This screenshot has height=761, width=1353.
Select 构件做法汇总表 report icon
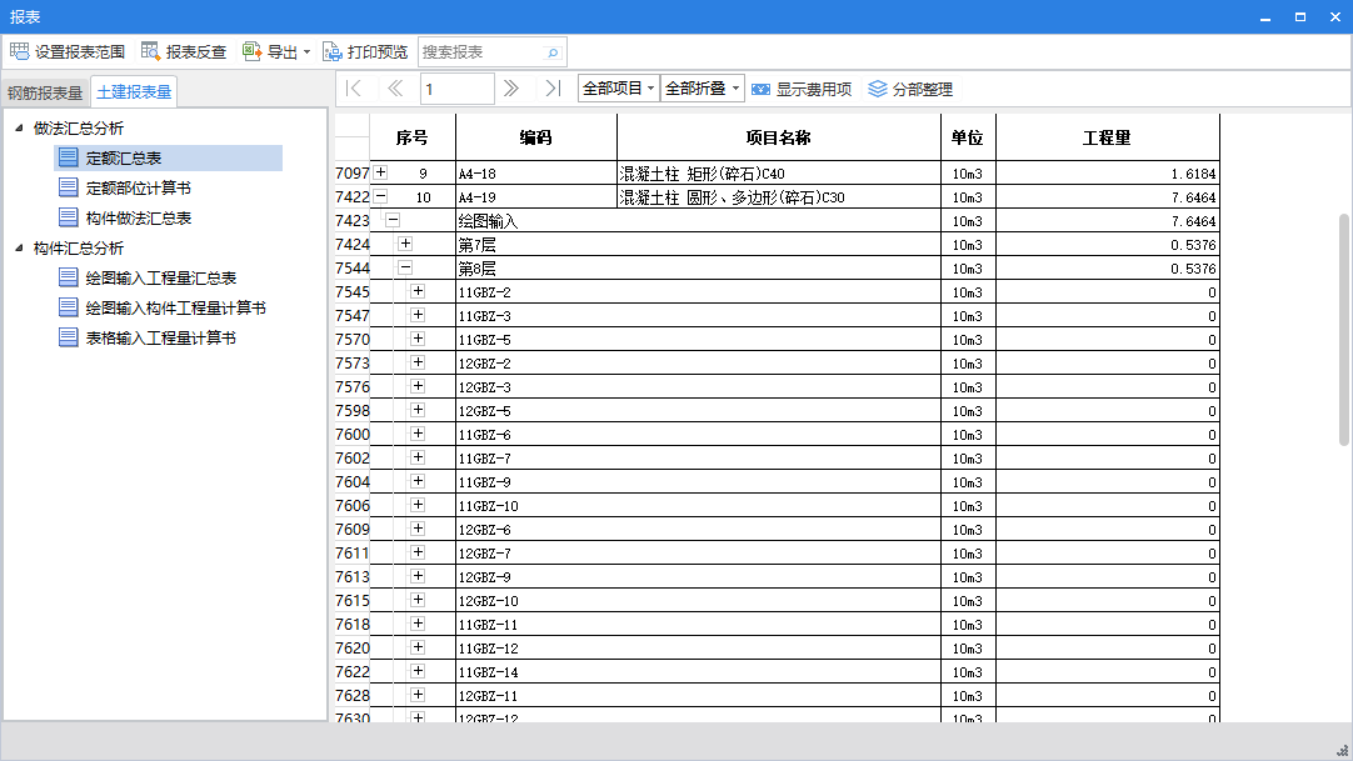click(x=68, y=217)
